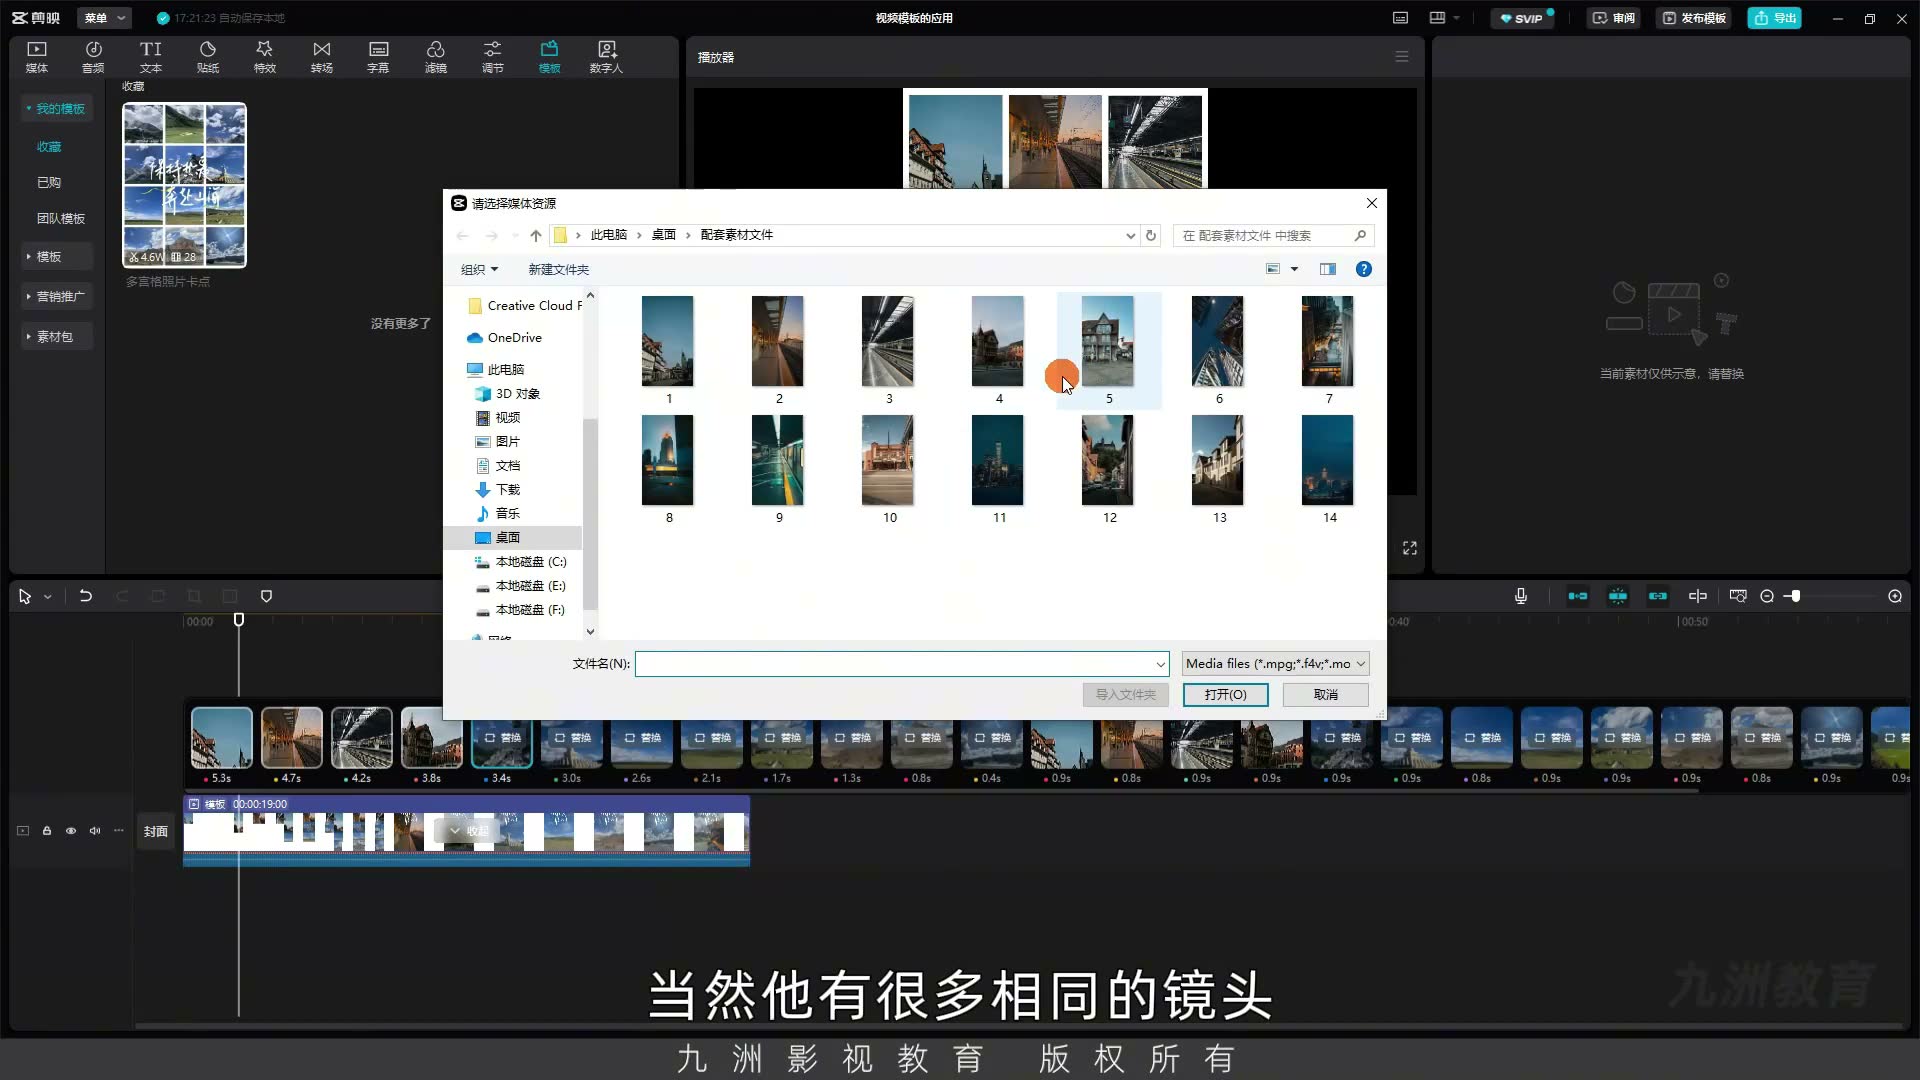Adjust the timeline zoom slider handle
Screen dimensions: 1920x1080
[x=1796, y=597]
